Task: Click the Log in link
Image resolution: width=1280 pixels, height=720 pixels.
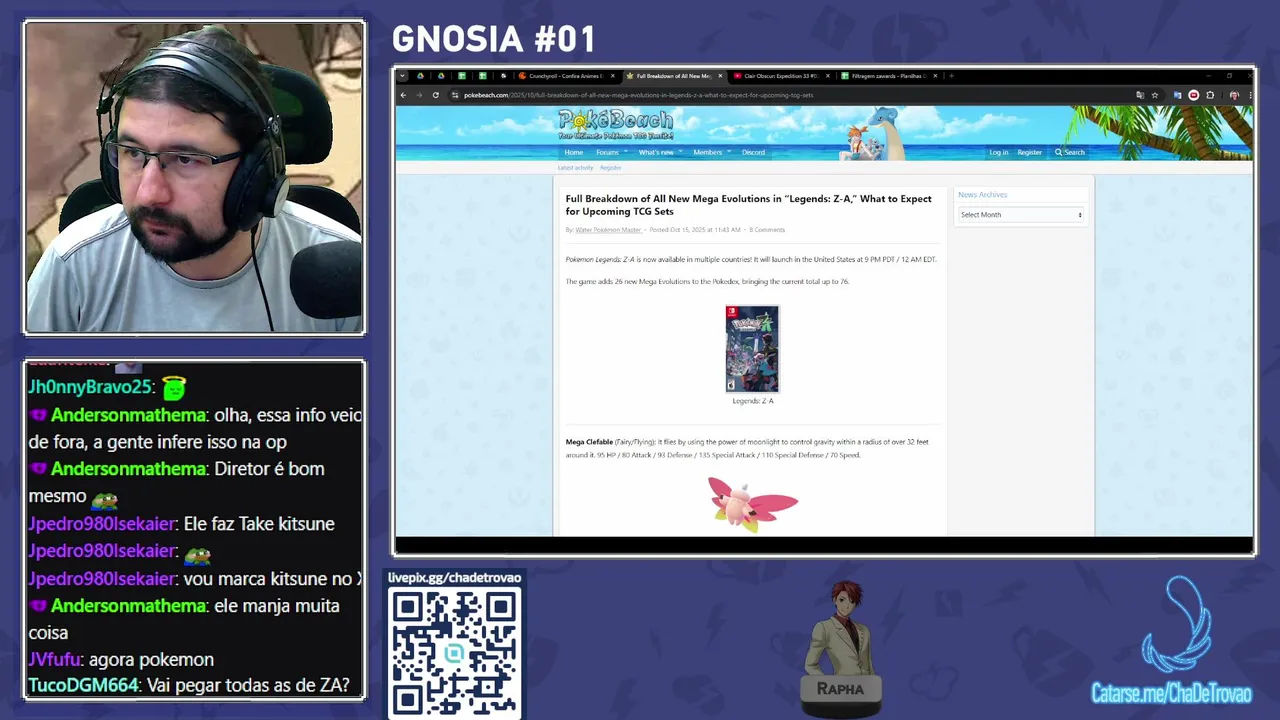Action: pyautogui.click(x=999, y=152)
